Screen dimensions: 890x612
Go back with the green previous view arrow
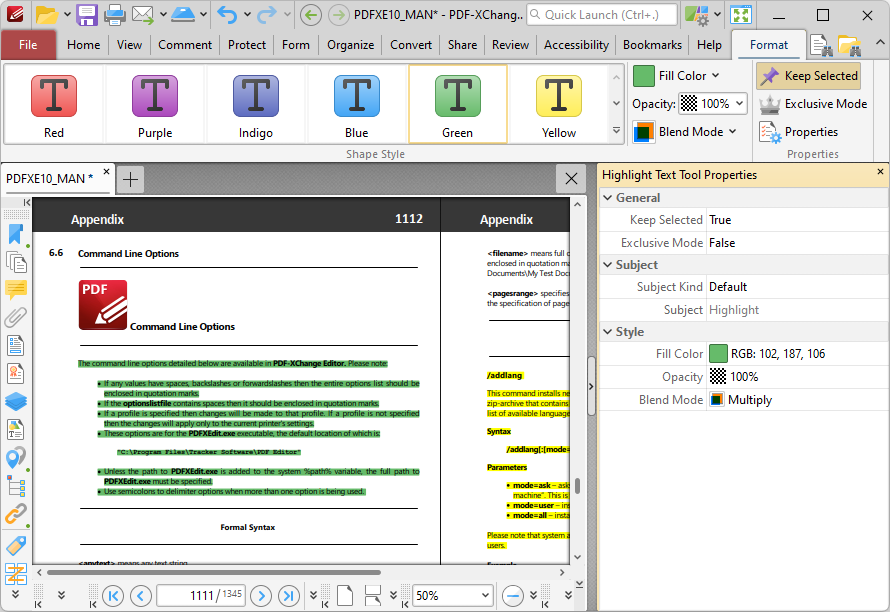point(310,14)
